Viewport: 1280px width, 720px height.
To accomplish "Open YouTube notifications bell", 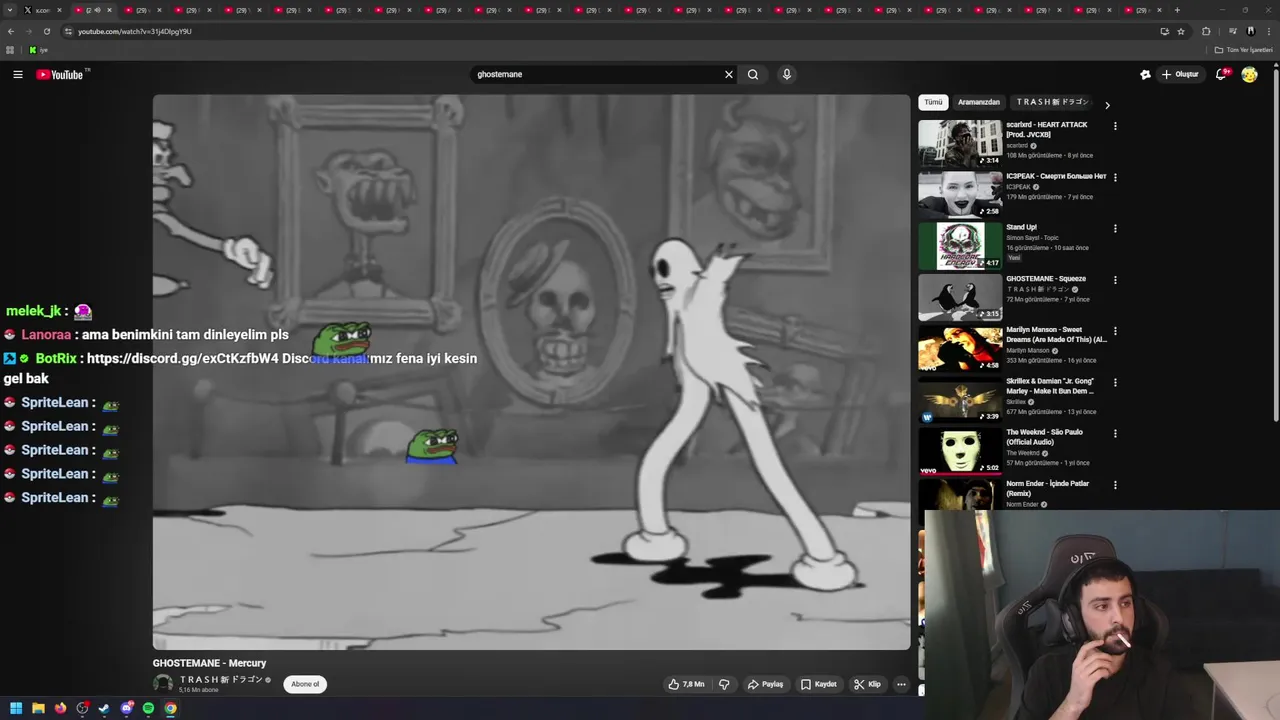I will pos(1222,74).
